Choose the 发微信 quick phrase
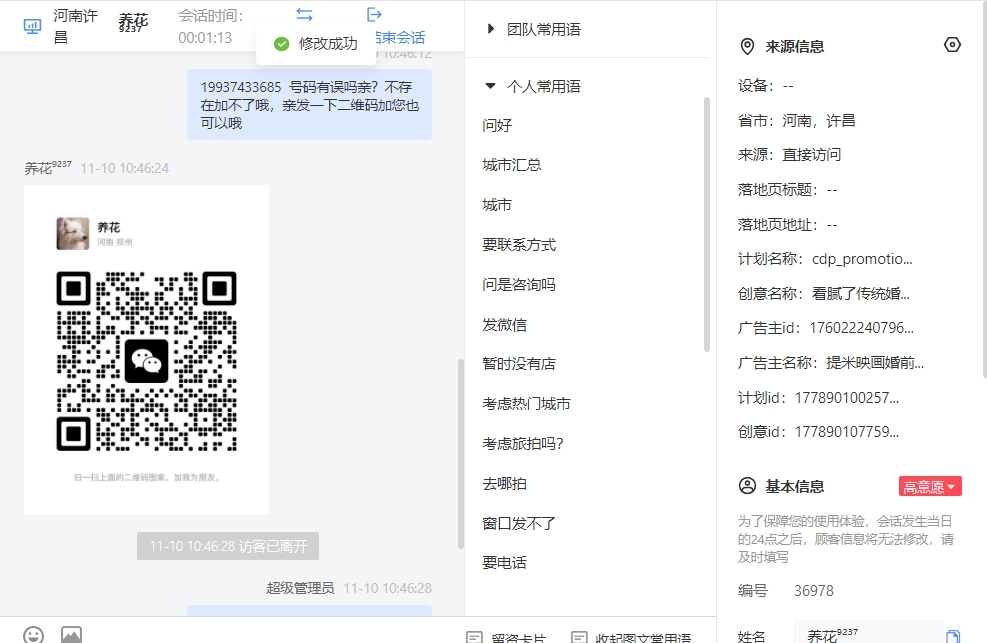The image size is (987, 643). [x=505, y=325]
